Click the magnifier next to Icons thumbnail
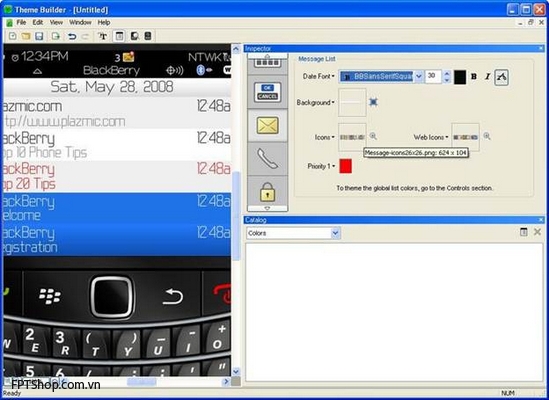 coord(373,136)
